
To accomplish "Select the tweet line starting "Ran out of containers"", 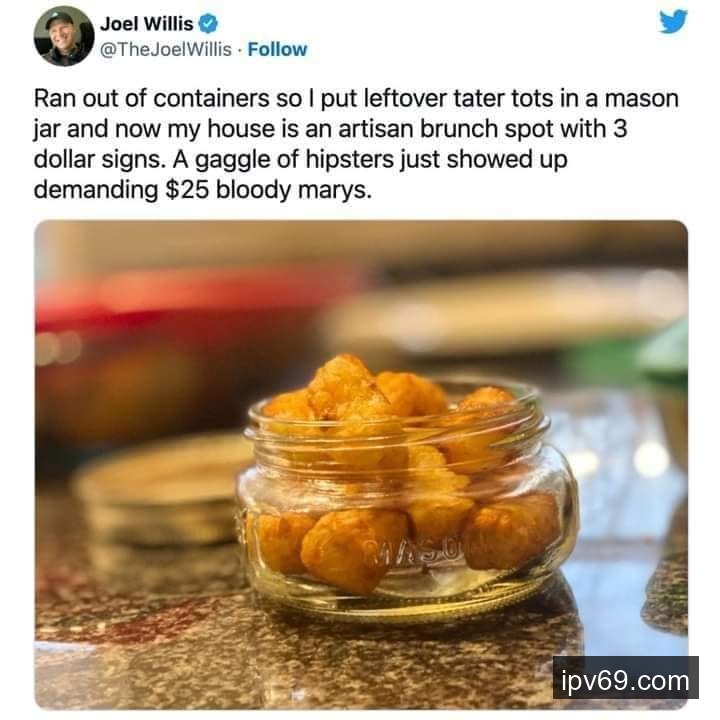I will pos(356,99).
